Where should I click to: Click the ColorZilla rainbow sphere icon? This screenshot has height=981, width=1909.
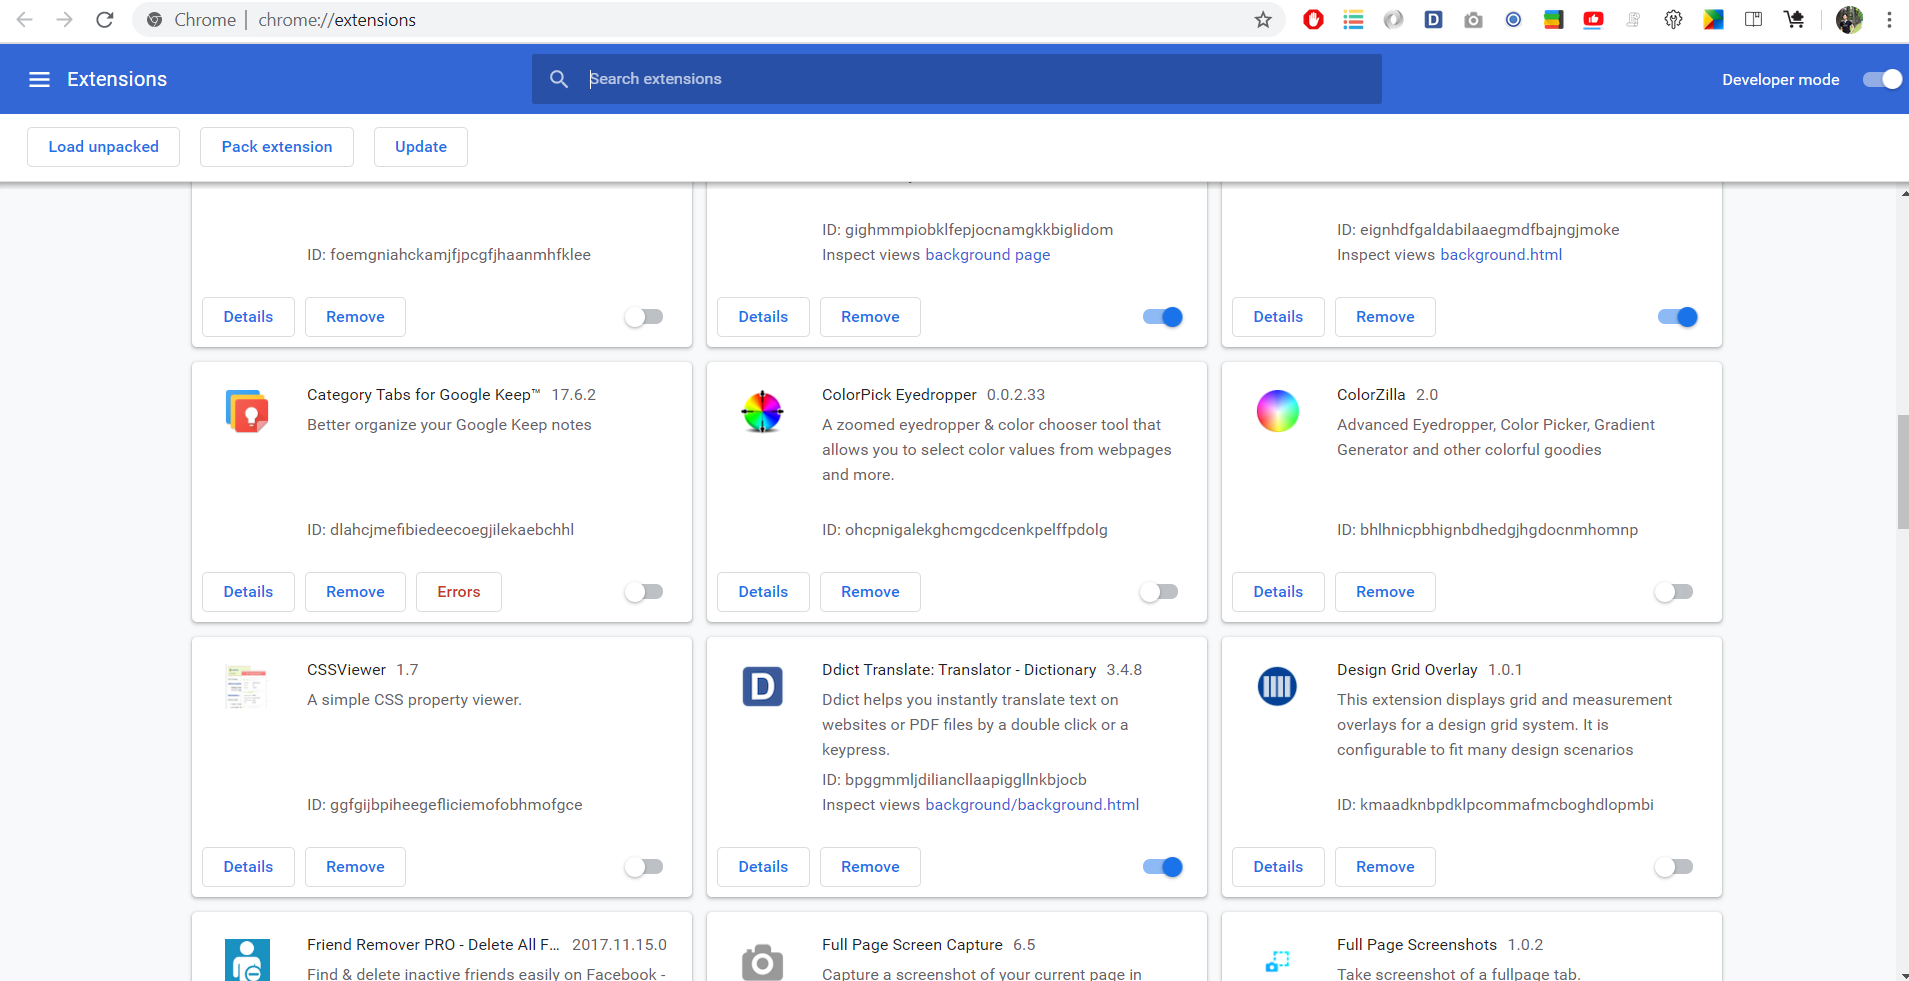(x=1277, y=411)
